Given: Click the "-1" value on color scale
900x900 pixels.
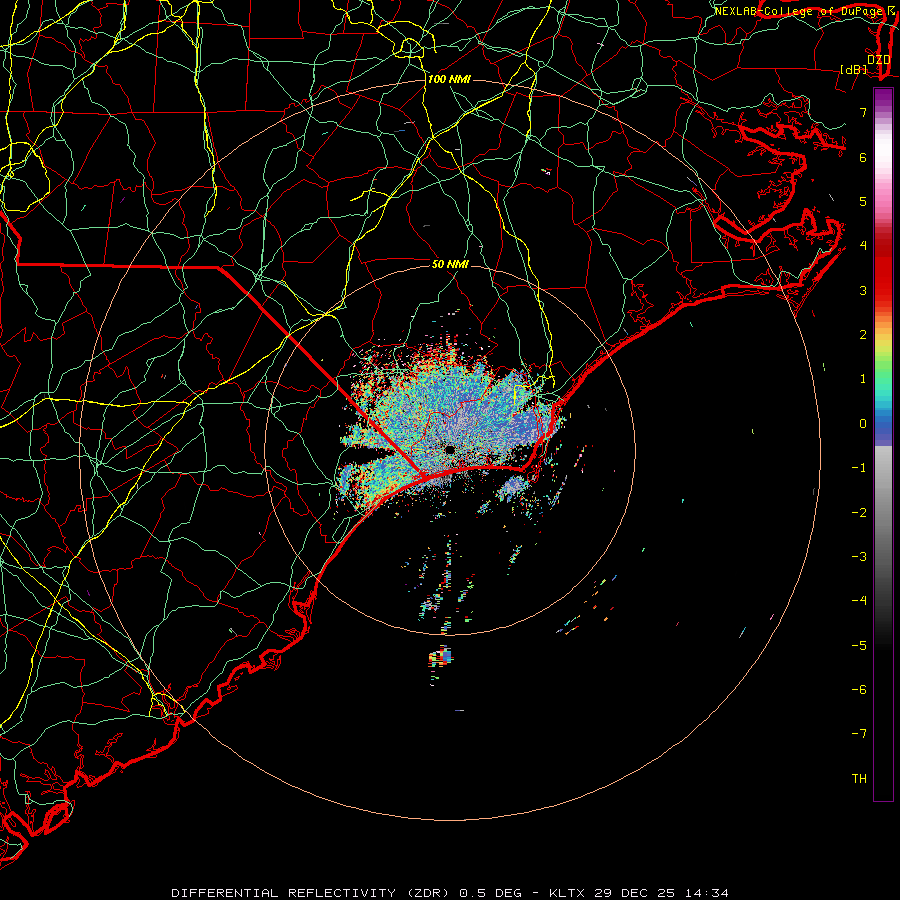Looking at the screenshot, I should click(859, 468).
